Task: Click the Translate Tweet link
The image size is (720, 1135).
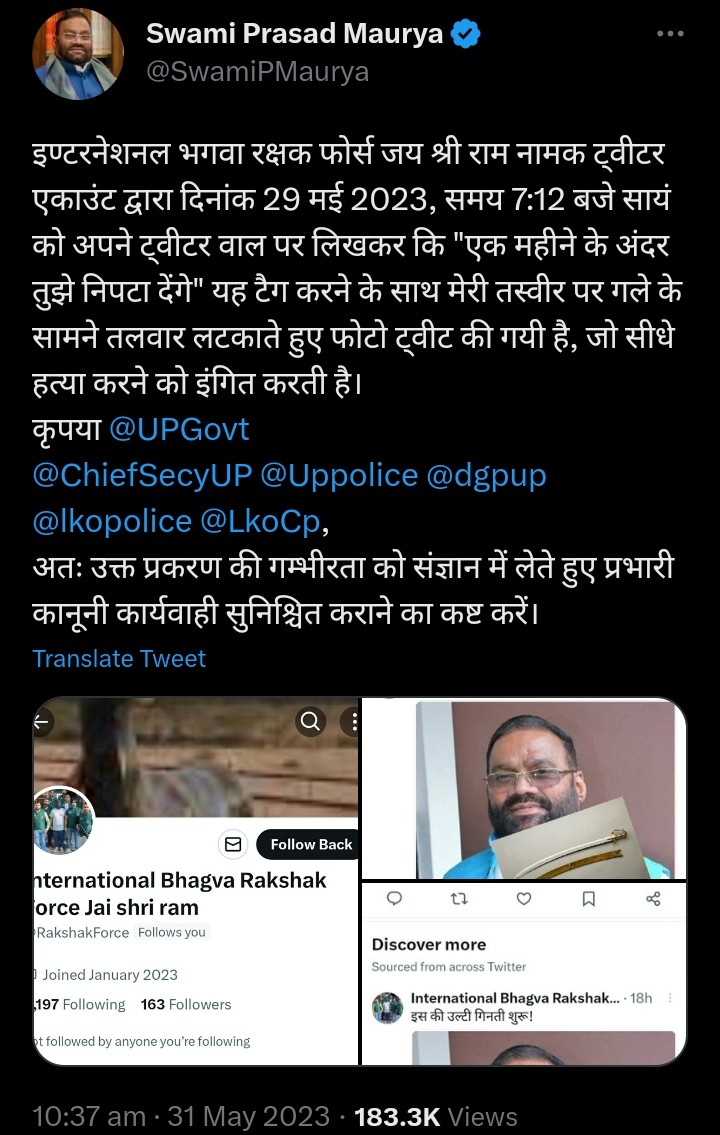Action: pos(119,658)
